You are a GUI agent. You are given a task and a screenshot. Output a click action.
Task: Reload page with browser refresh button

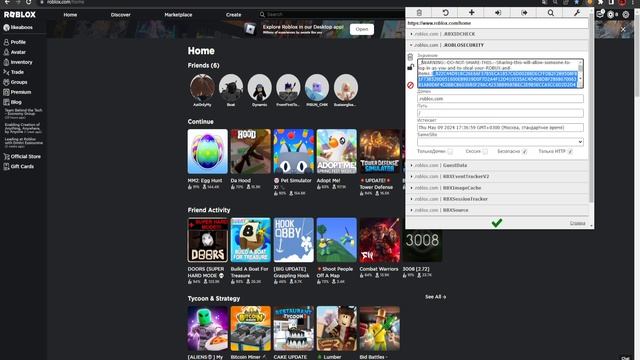pos(29,2)
